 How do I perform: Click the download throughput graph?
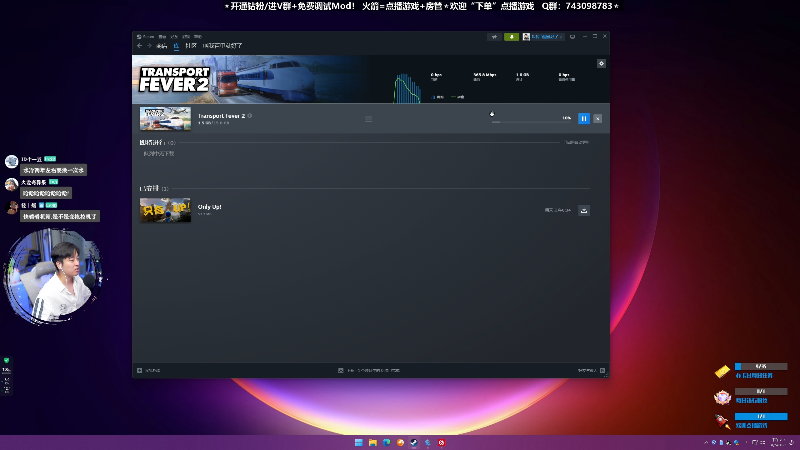(408, 88)
